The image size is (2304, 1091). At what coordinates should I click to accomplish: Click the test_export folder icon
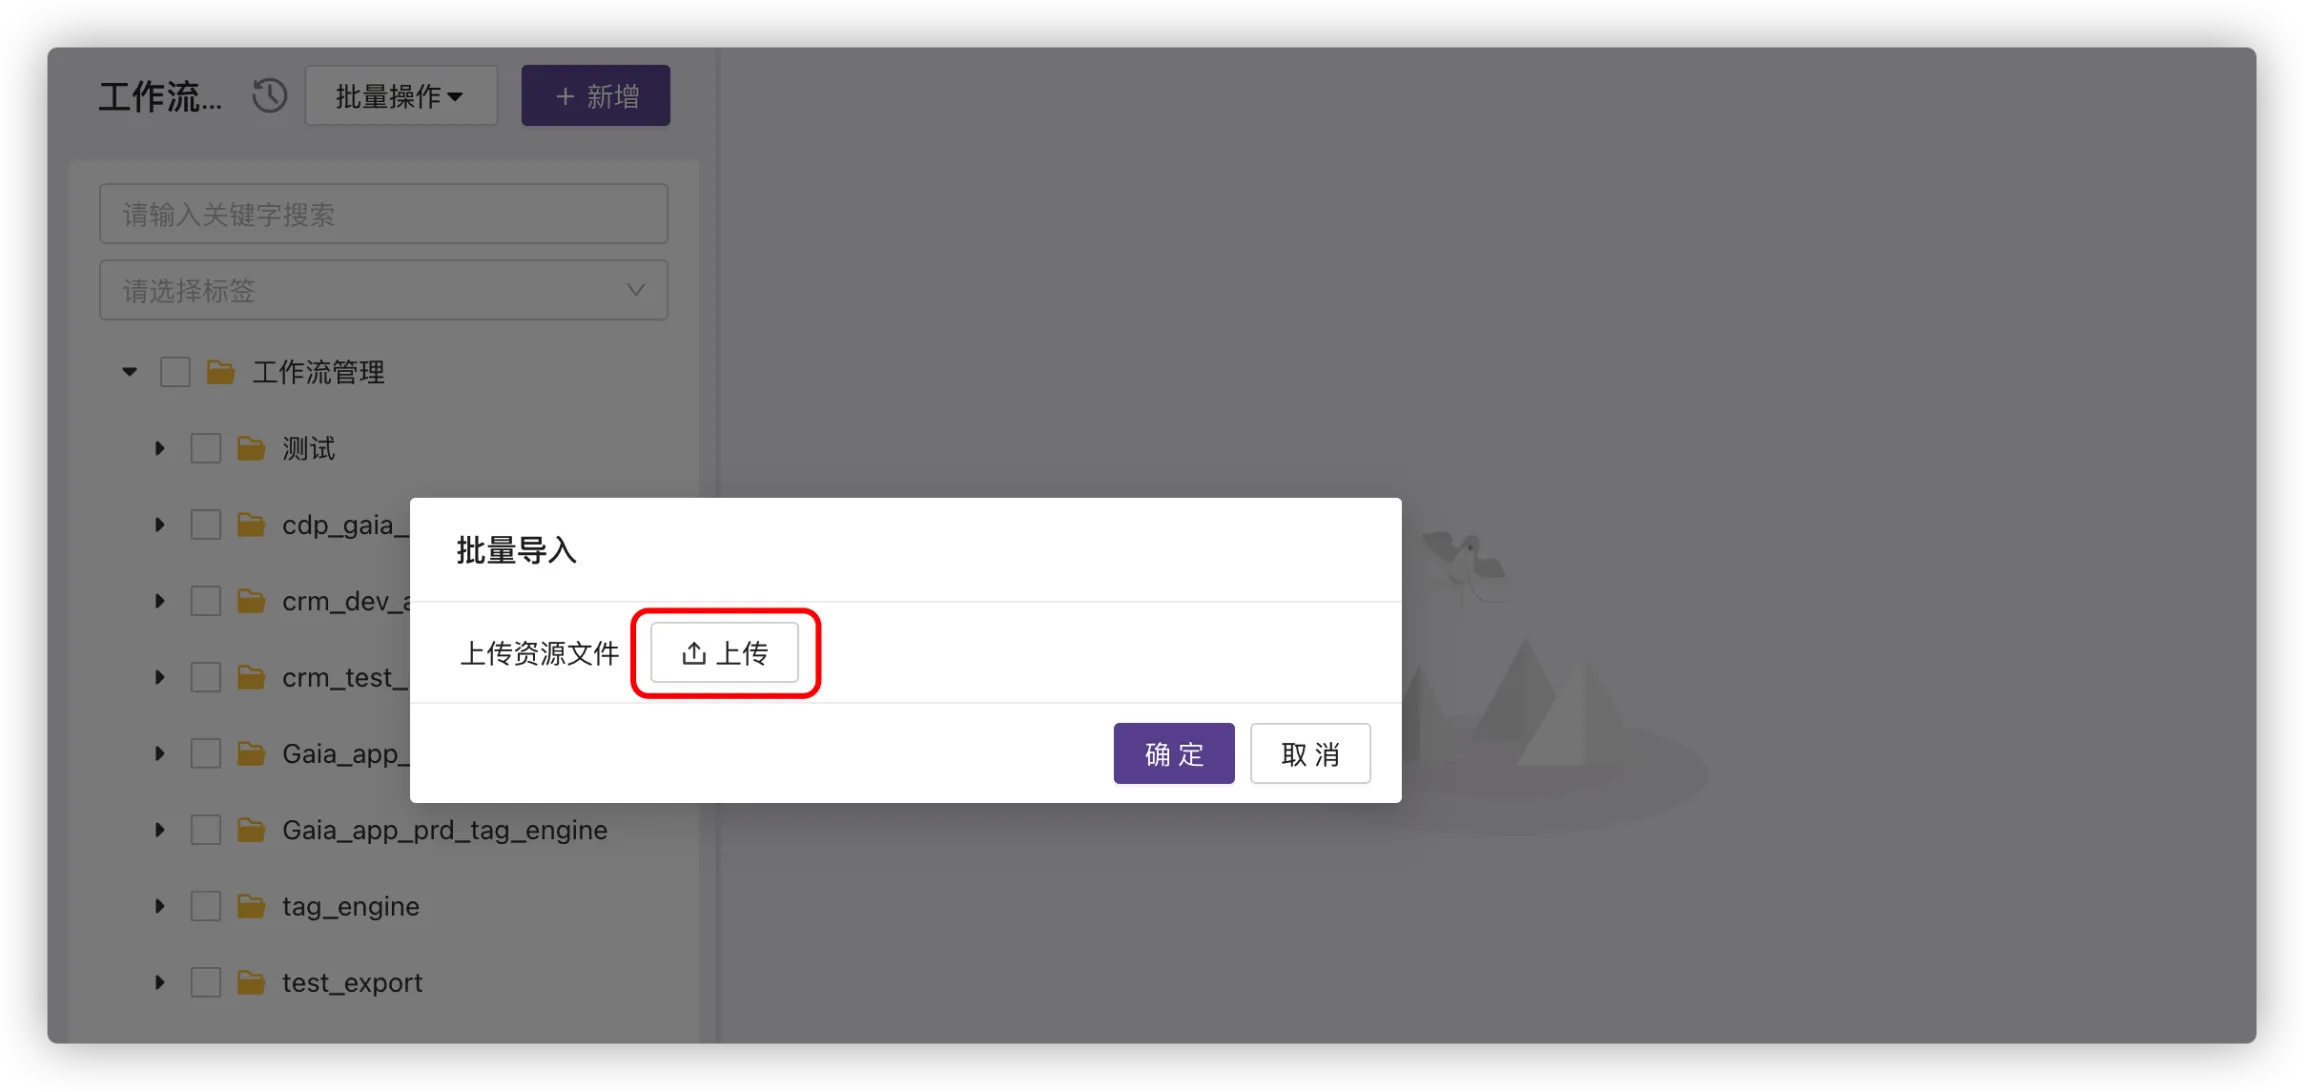[251, 983]
